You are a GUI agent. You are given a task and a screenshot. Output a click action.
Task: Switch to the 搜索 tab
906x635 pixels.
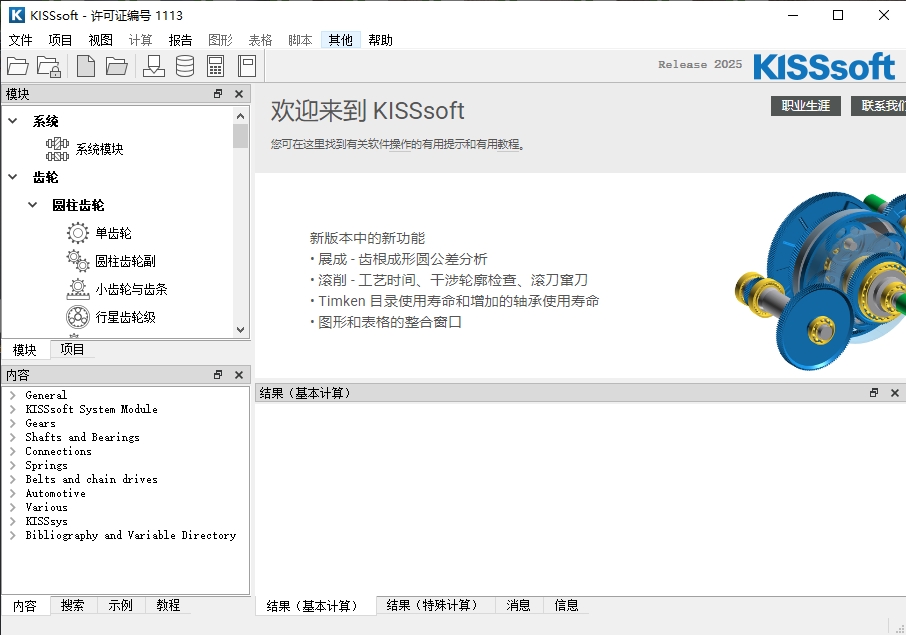coord(73,605)
